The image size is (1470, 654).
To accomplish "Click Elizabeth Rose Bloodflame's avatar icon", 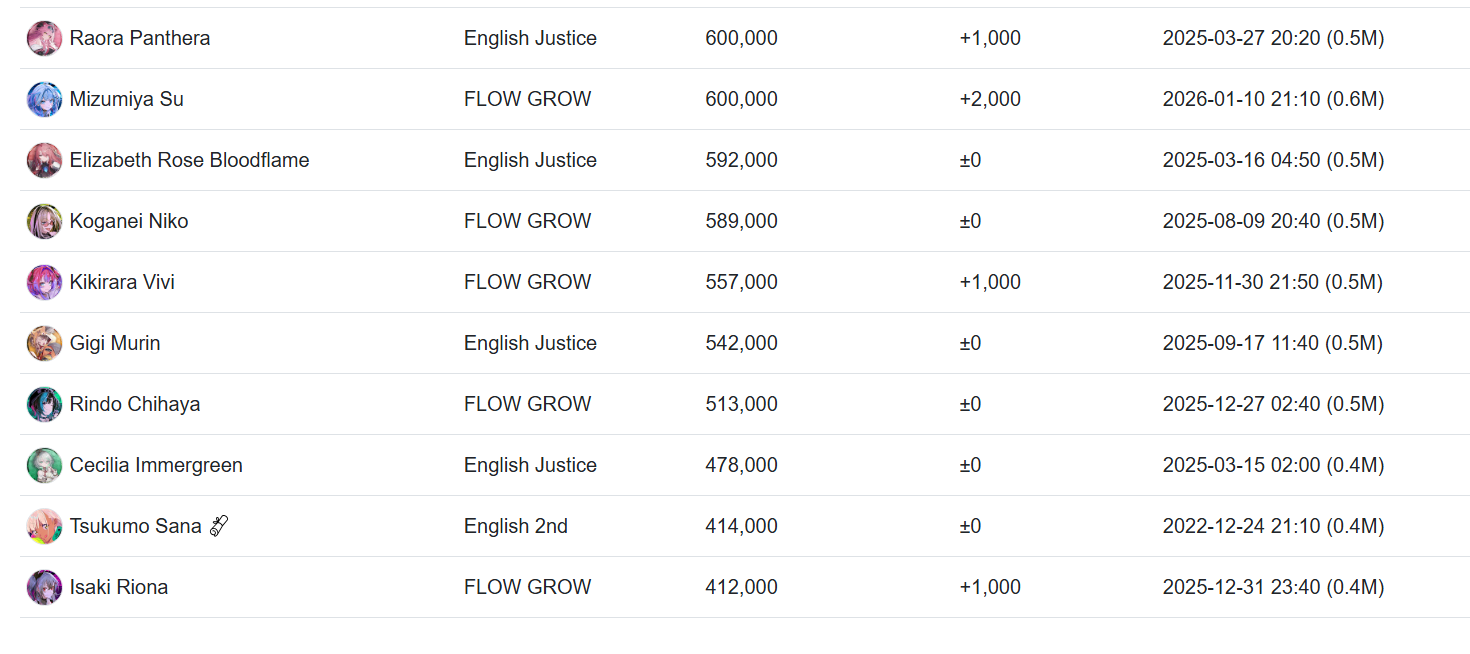I will [44, 161].
